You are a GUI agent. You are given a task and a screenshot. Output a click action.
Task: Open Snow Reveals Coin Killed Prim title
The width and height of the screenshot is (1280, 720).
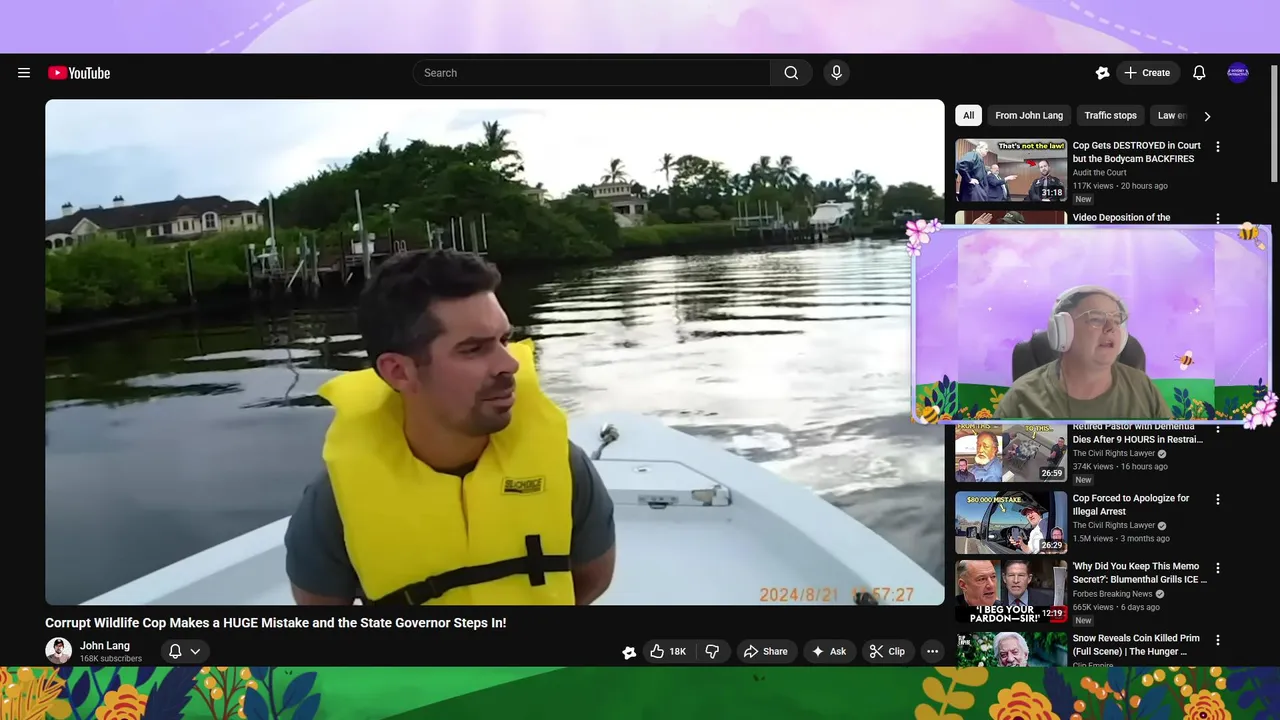pyautogui.click(x=1136, y=645)
